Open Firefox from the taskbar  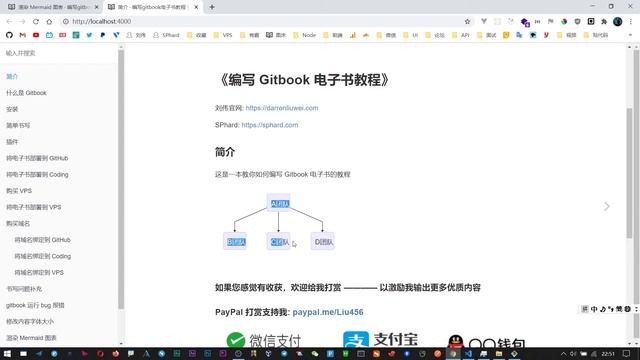[116, 353]
